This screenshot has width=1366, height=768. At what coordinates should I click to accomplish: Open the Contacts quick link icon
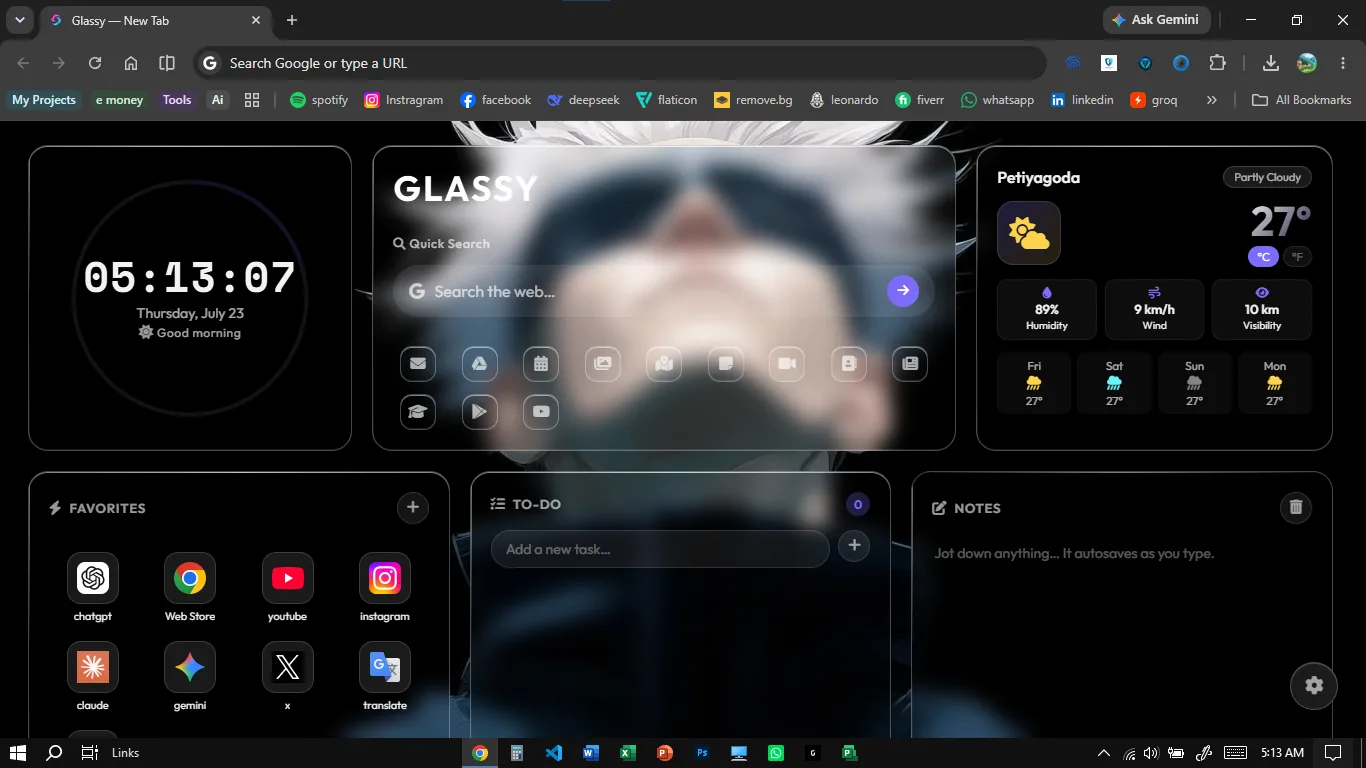849,364
